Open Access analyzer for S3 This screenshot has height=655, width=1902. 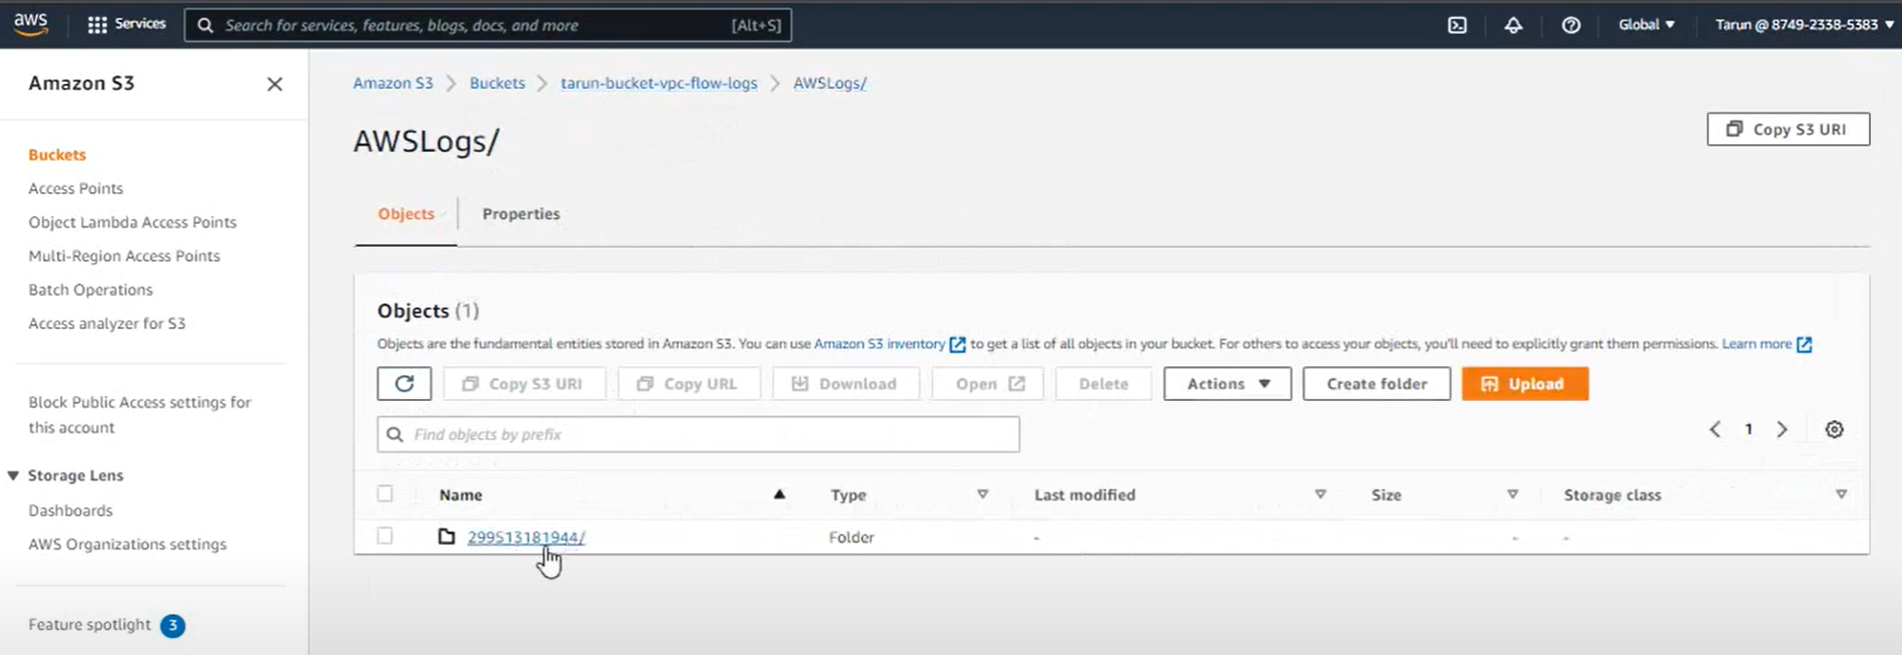tap(107, 324)
